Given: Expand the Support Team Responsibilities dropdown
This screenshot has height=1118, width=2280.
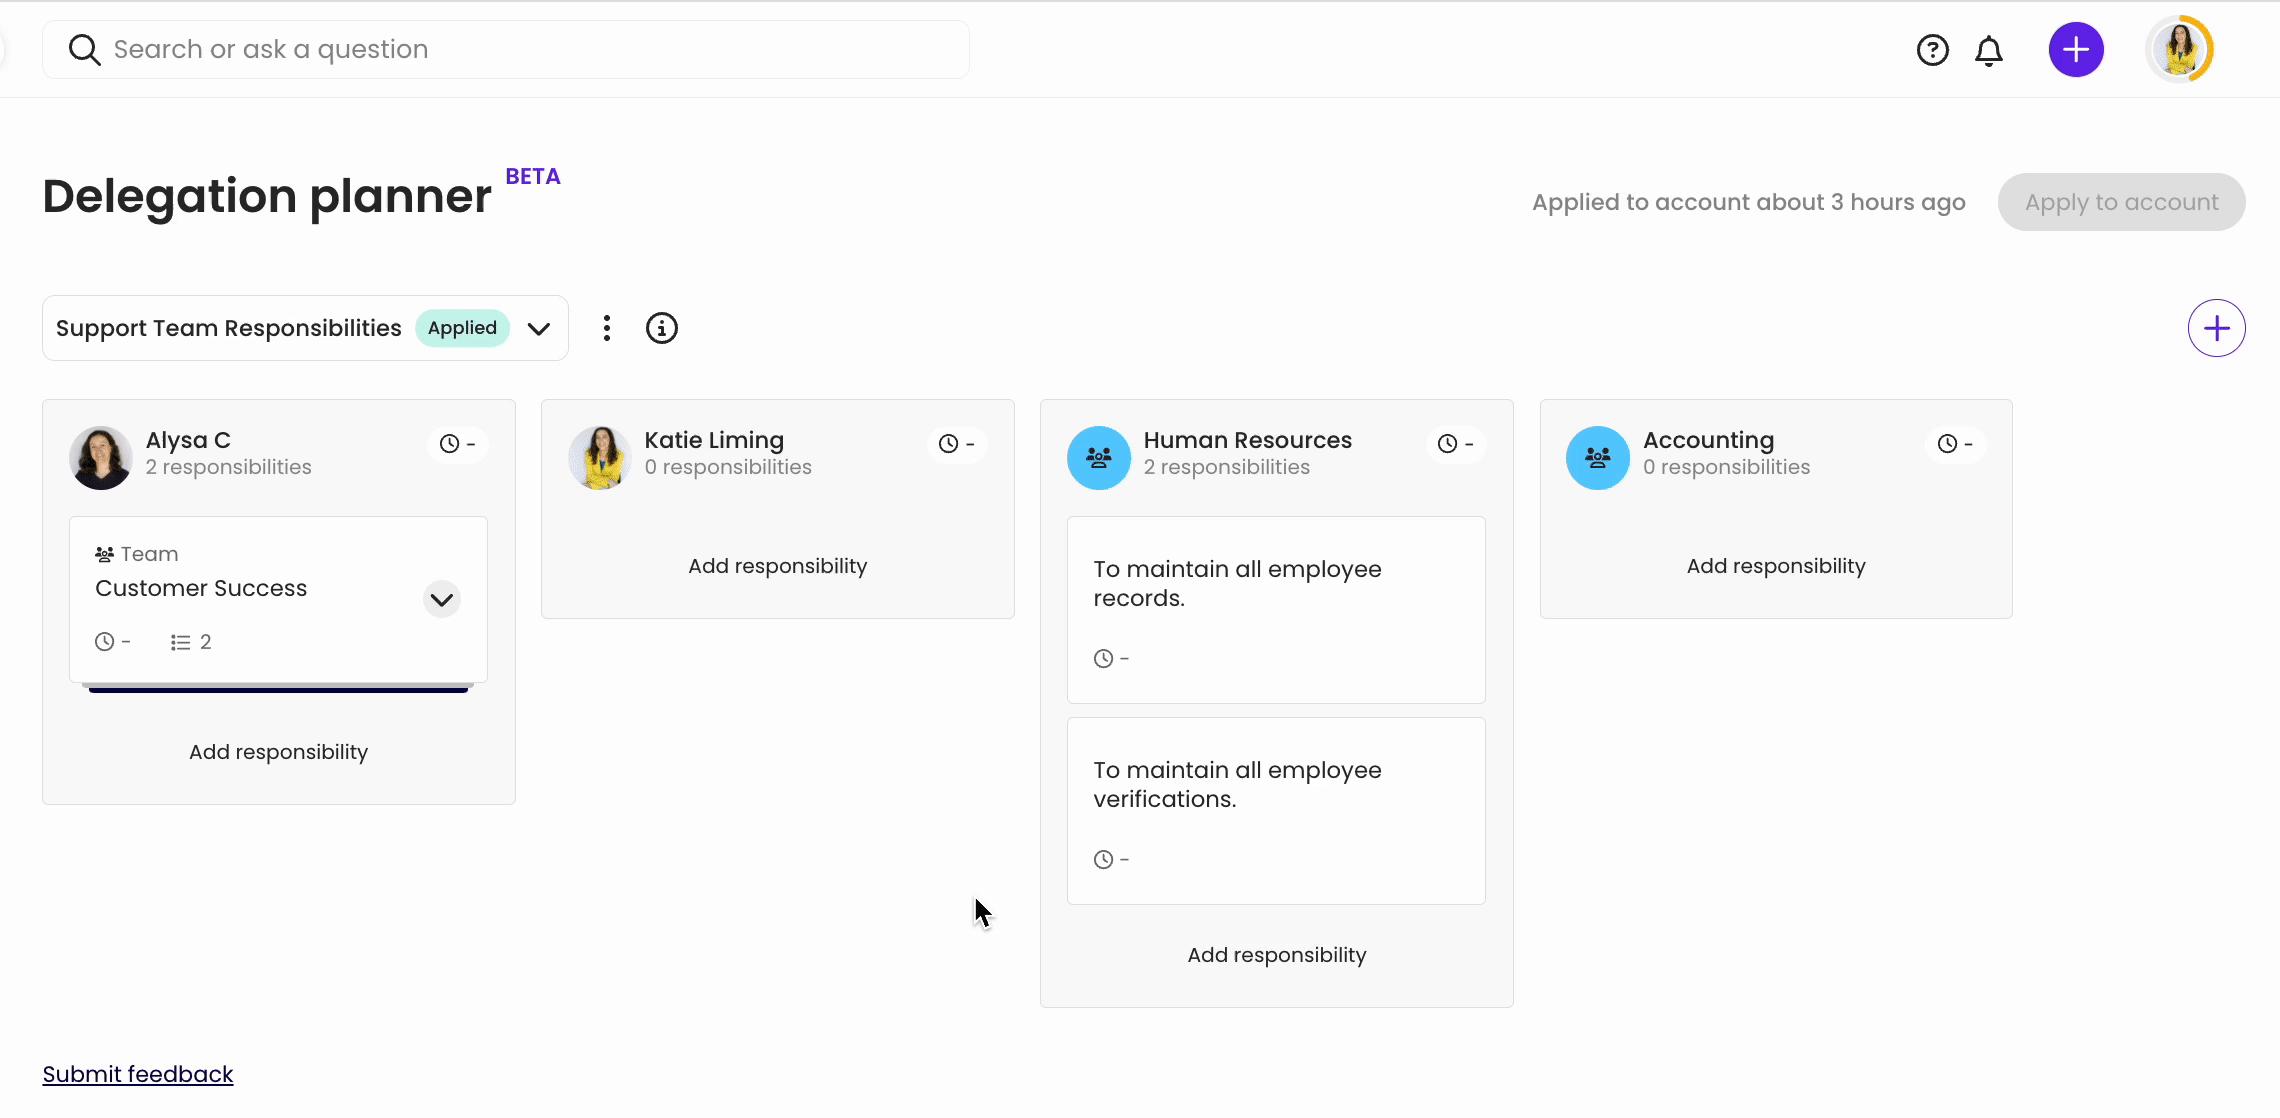Looking at the screenshot, I should click(x=539, y=329).
